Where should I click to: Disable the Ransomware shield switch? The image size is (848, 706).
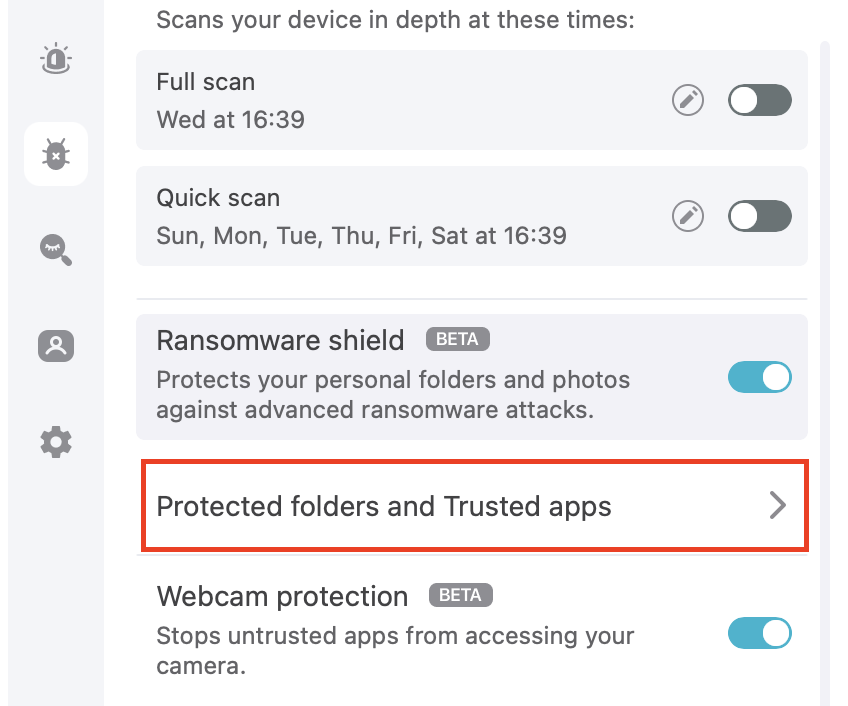click(x=760, y=377)
